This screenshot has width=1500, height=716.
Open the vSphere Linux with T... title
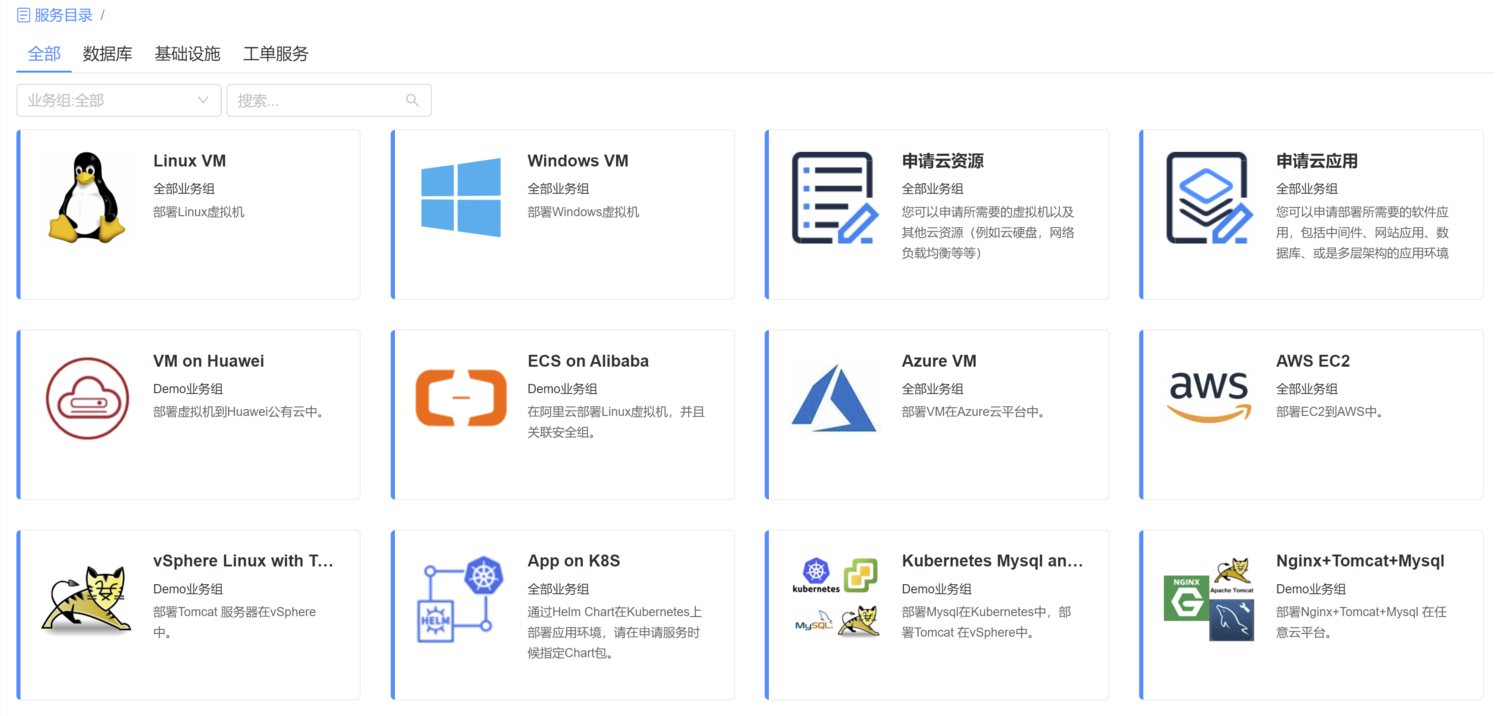click(243, 561)
